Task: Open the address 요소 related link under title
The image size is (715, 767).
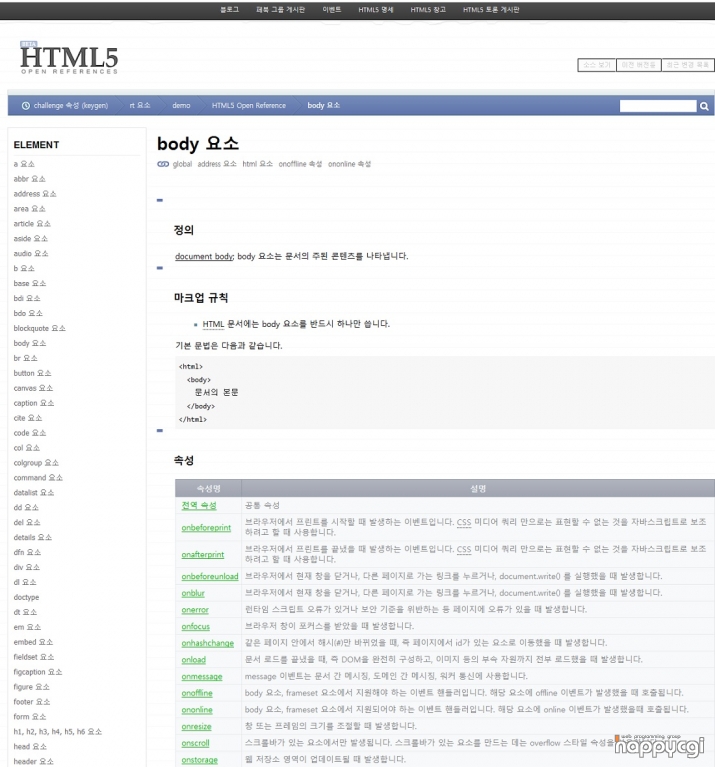Action: (217, 164)
